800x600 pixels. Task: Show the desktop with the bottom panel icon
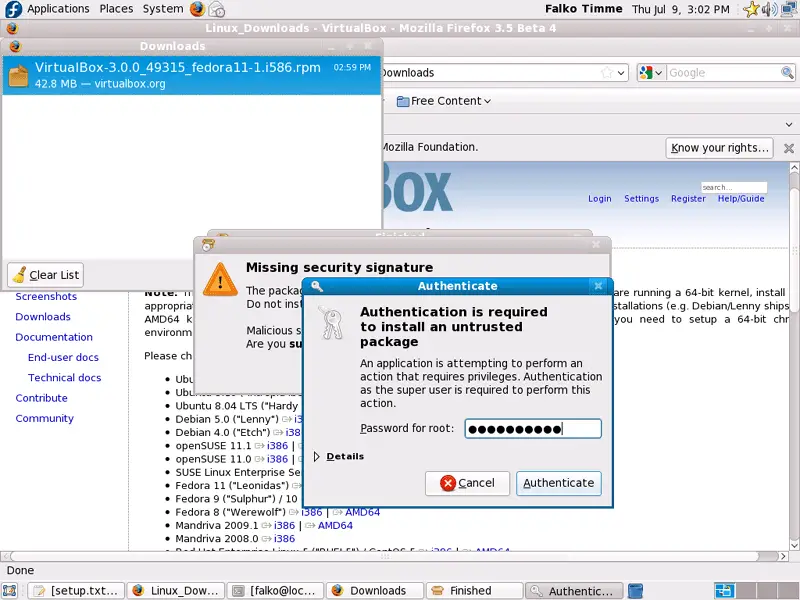10,591
